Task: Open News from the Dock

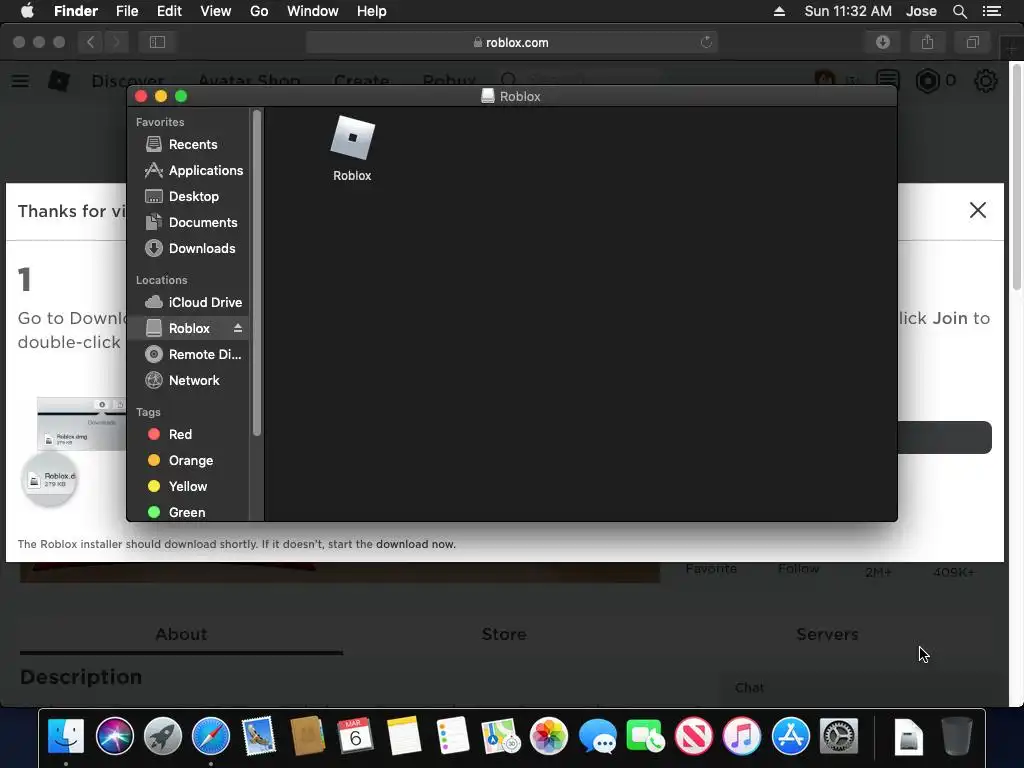Action: (694, 736)
